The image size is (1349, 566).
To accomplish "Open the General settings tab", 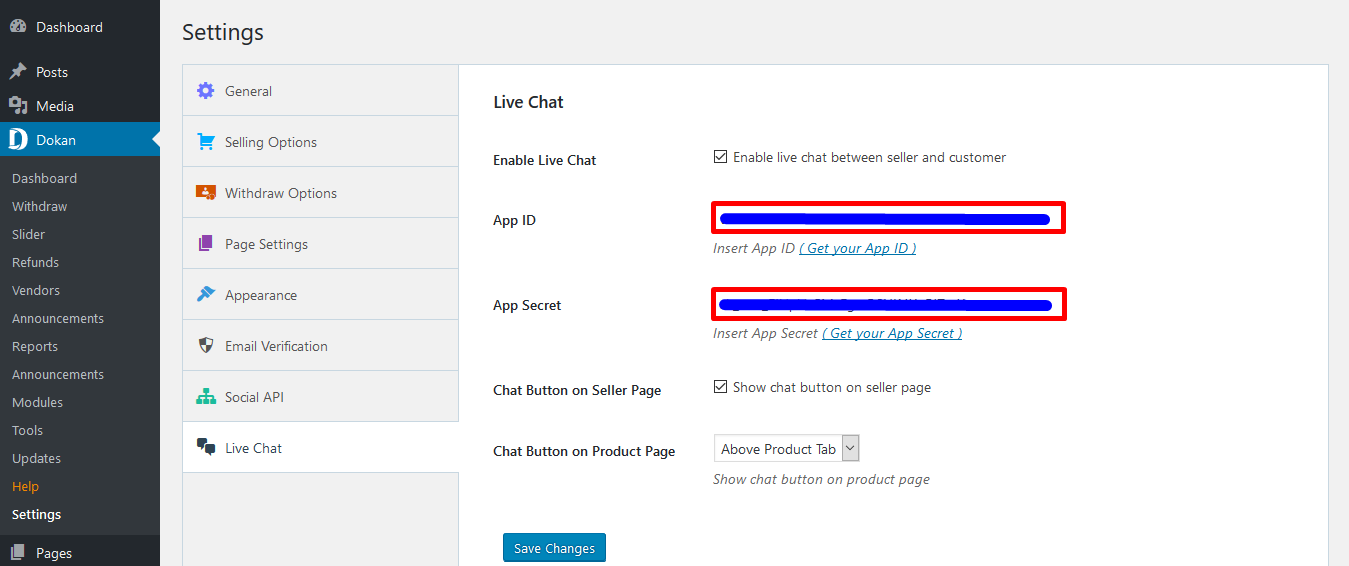I will point(320,91).
